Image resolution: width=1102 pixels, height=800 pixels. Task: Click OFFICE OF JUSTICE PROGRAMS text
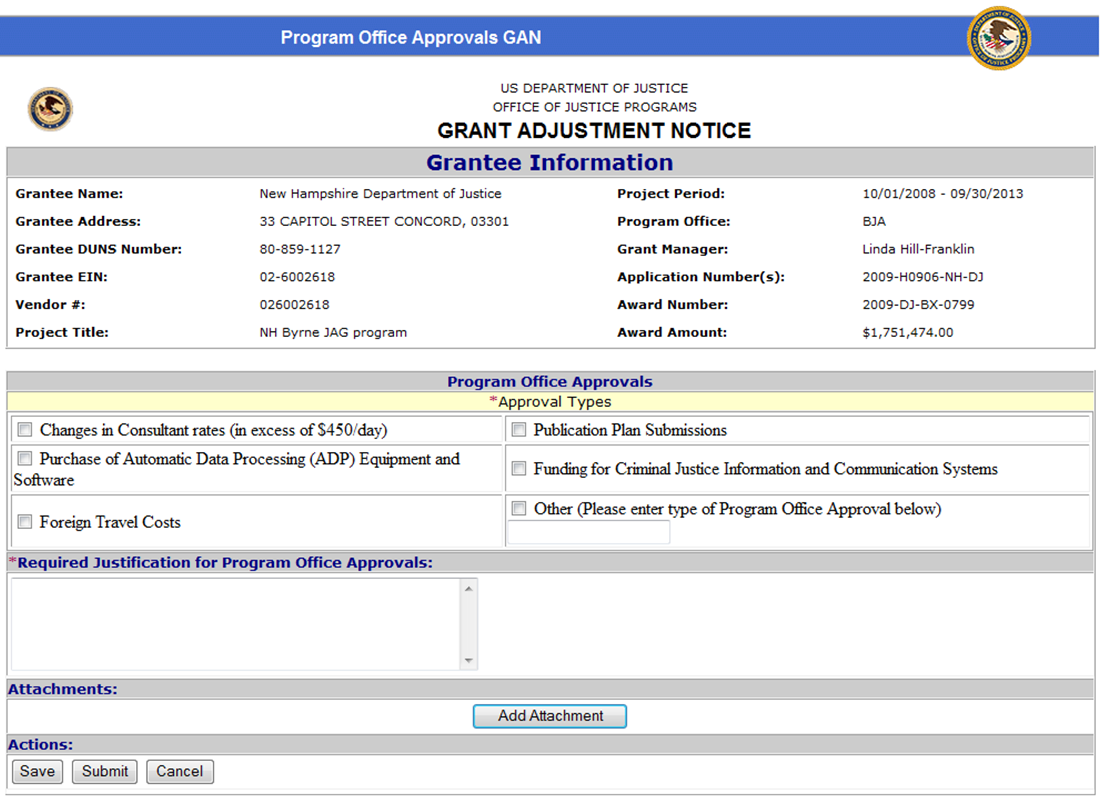[x=595, y=107]
